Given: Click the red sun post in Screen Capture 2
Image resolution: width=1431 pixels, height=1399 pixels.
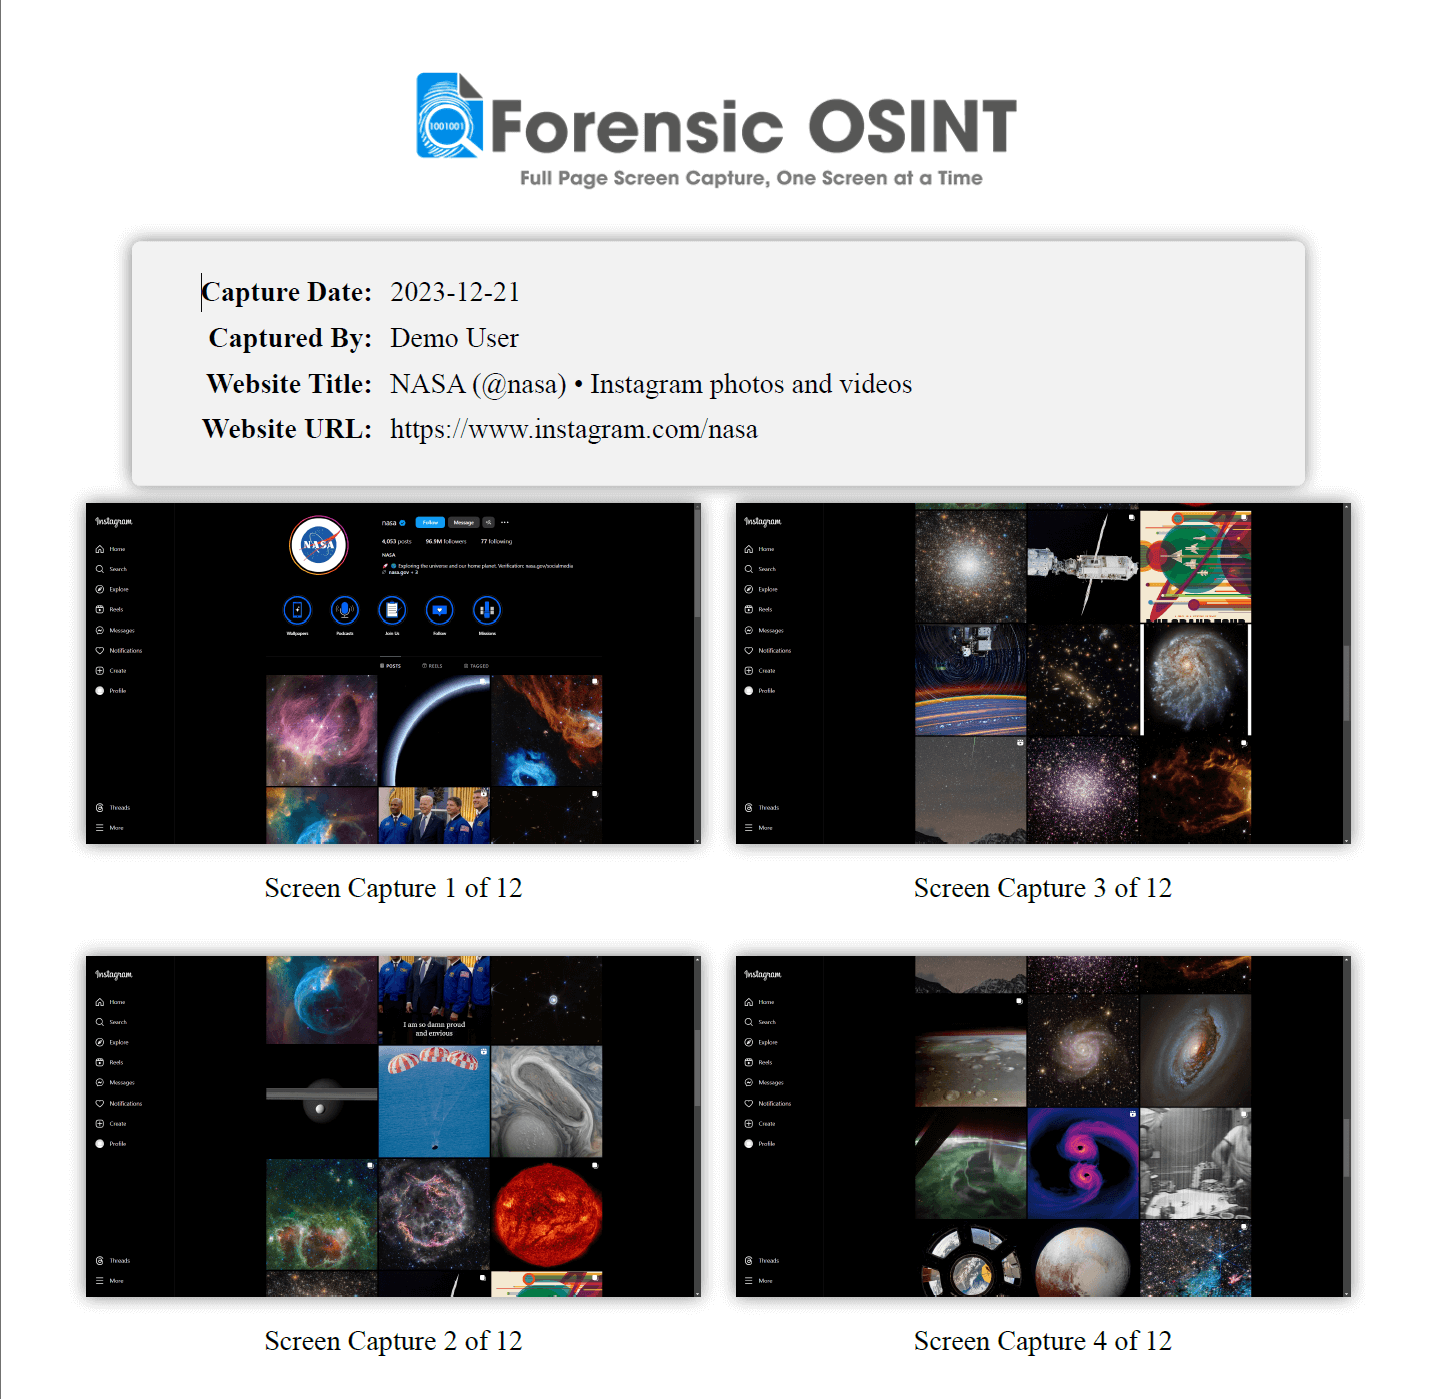Looking at the screenshot, I should pos(547,1215).
